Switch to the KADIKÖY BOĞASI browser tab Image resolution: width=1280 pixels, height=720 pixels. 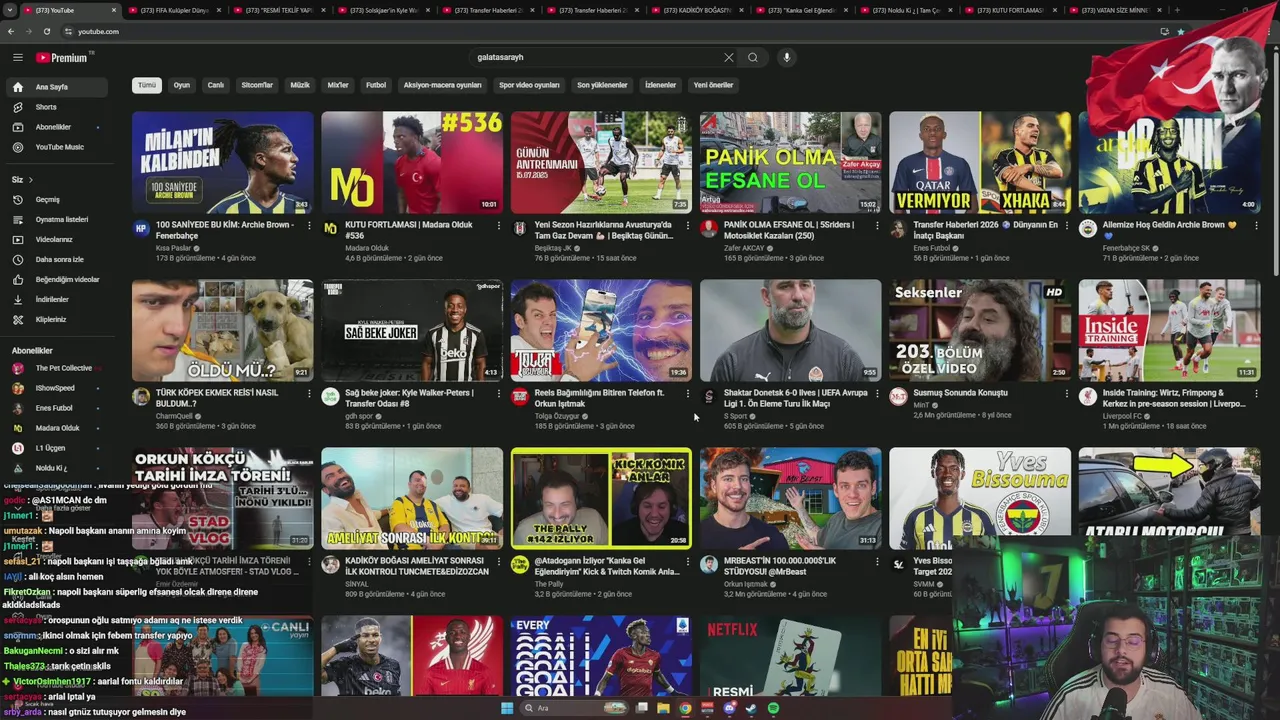pyautogui.click(x=695, y=10)
